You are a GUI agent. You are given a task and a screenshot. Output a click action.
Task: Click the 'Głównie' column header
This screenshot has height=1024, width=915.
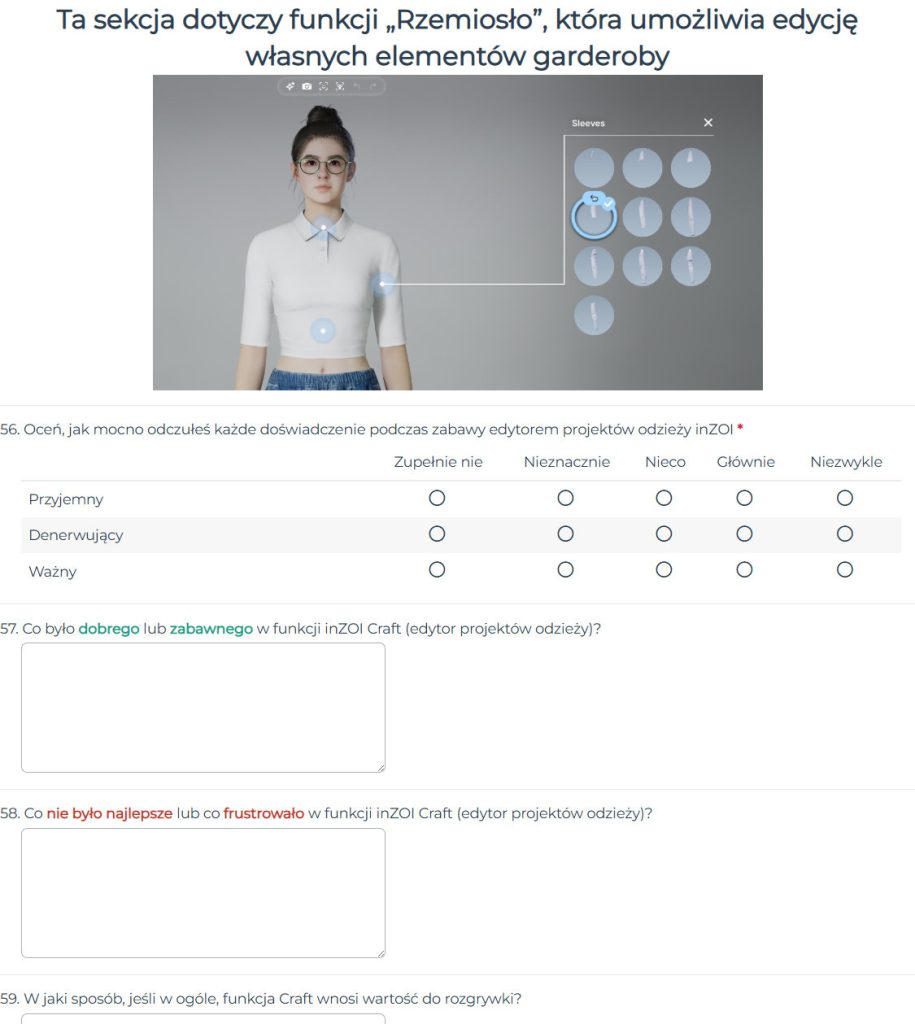(x=746, y=462)
